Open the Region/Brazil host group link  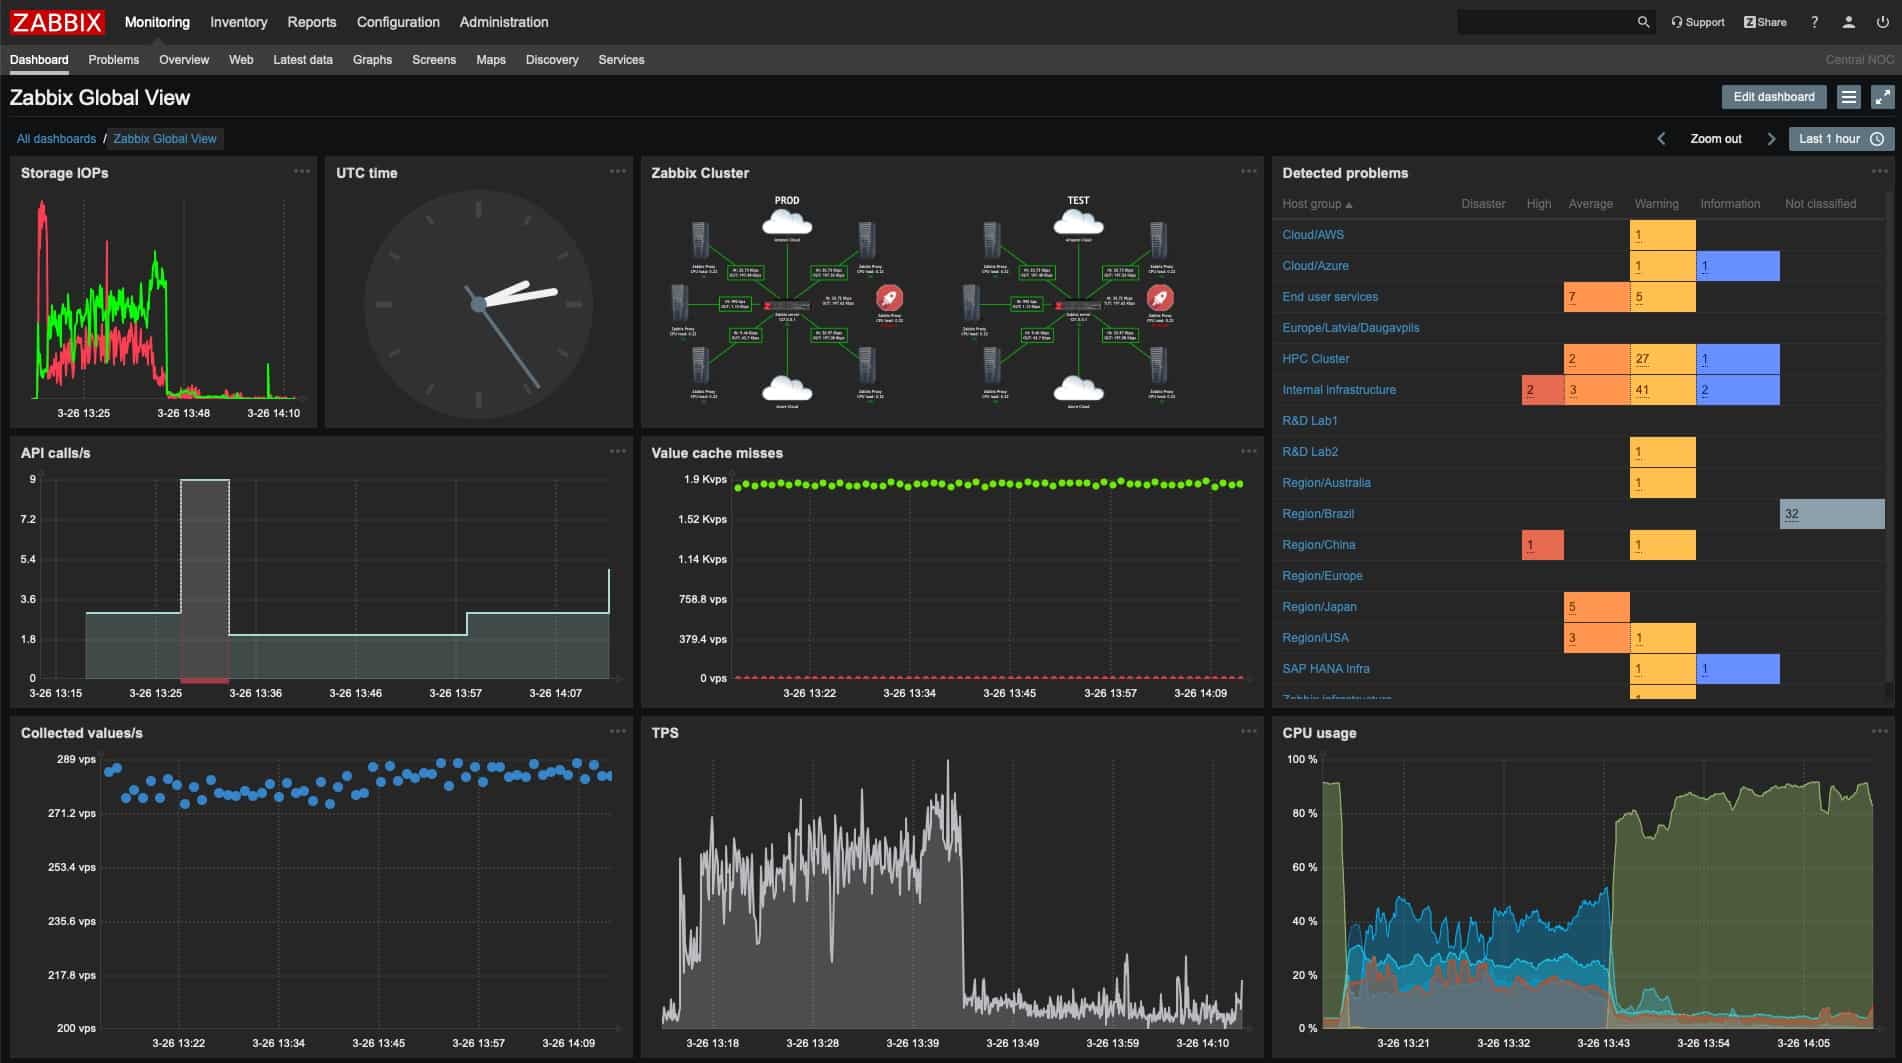(1318, 514)
